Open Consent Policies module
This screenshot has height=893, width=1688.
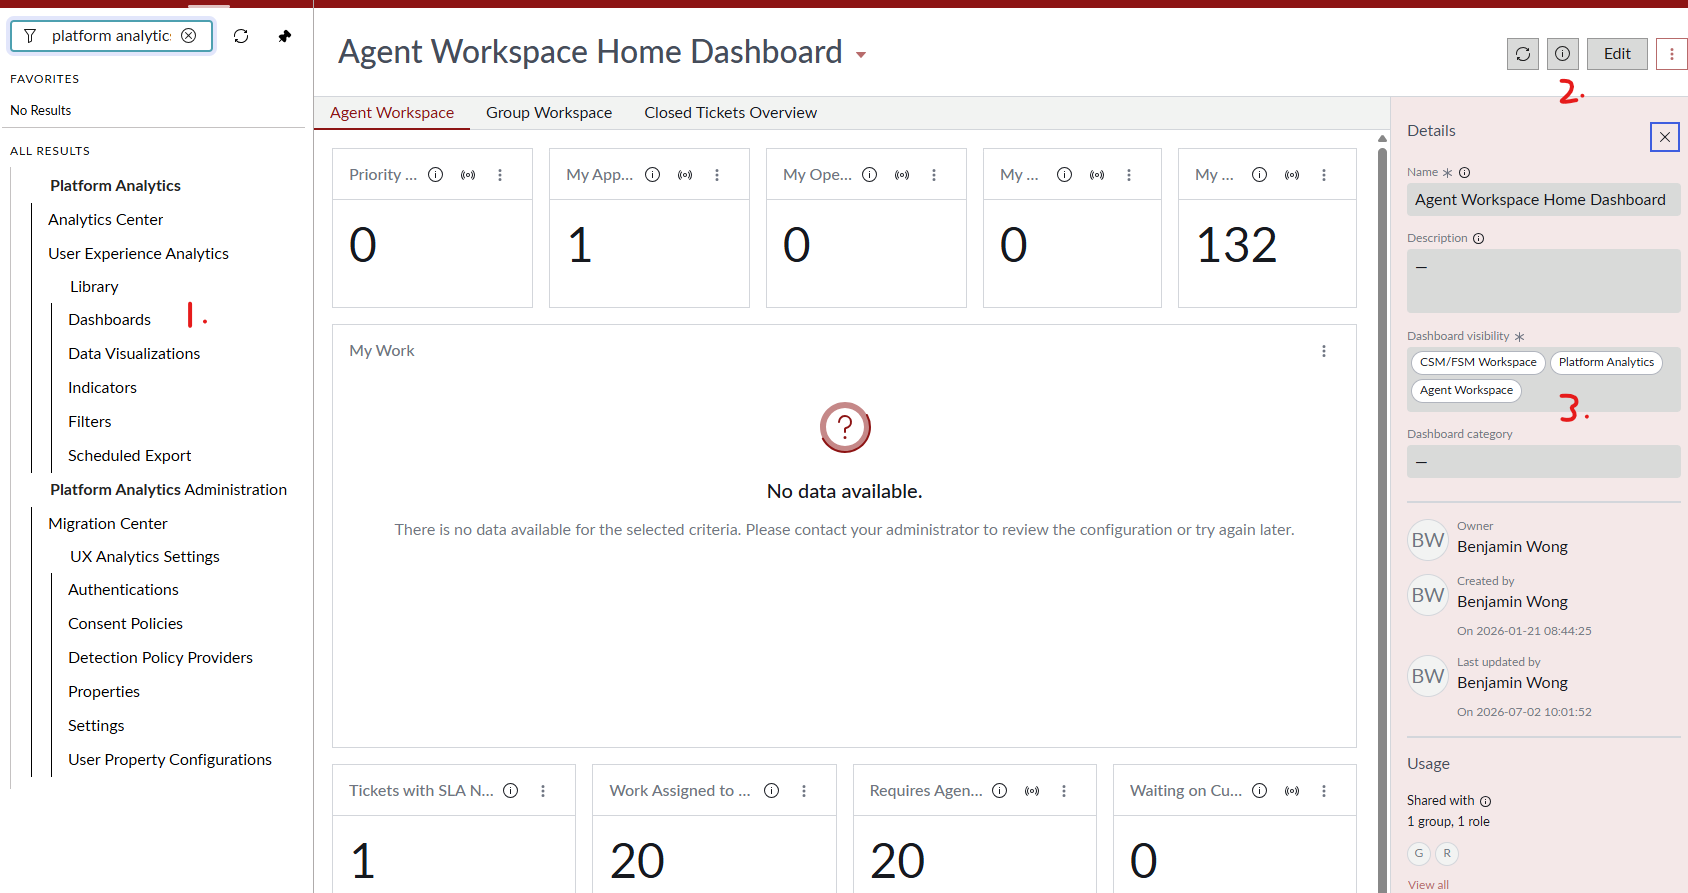(126, 624)
